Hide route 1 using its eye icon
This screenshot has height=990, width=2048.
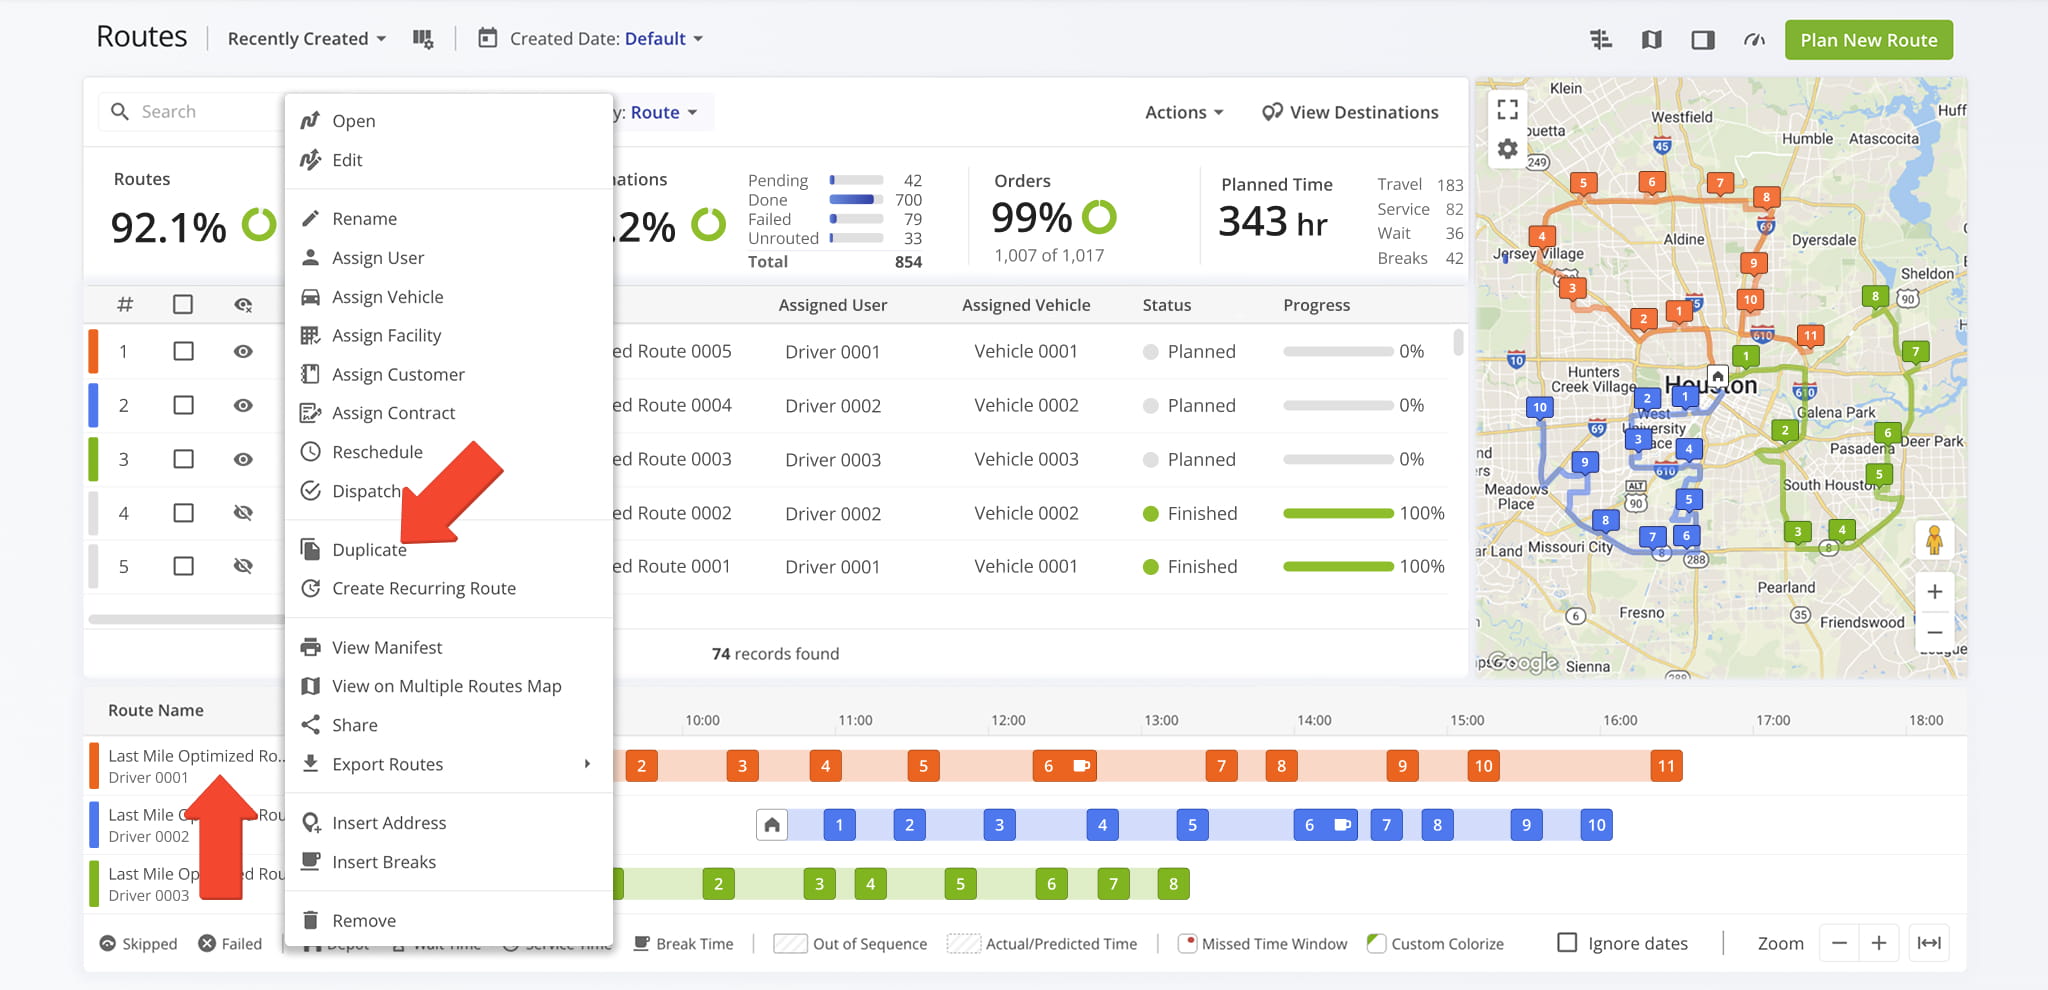point(243,352)
